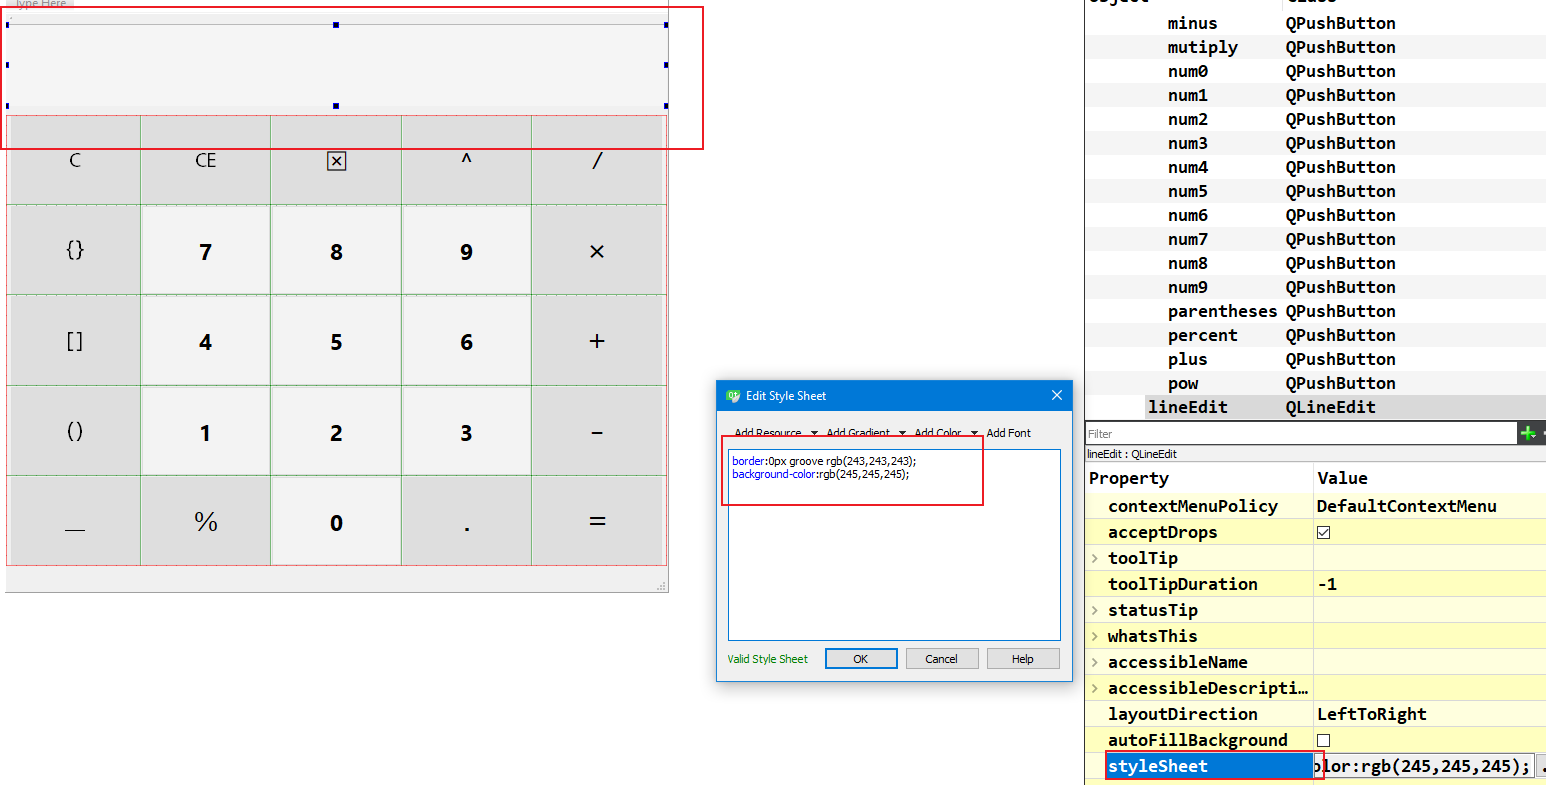Select the / divide button on the form

click(x=597, y=160)
